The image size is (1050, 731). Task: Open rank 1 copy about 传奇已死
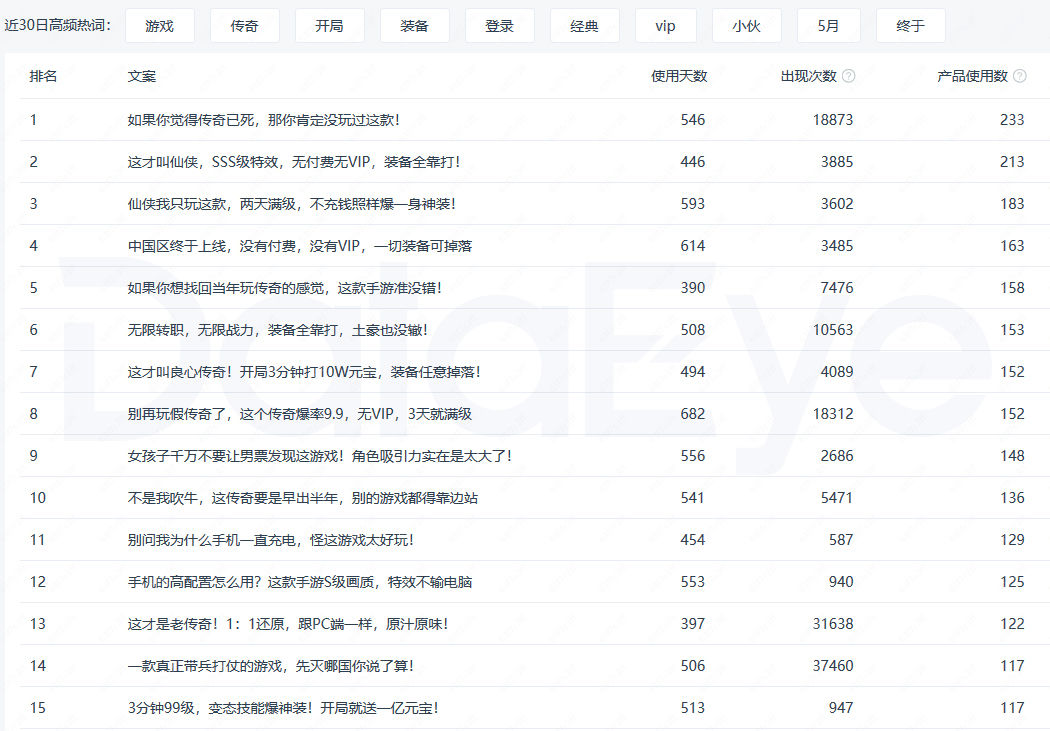[x=264, y=120]
